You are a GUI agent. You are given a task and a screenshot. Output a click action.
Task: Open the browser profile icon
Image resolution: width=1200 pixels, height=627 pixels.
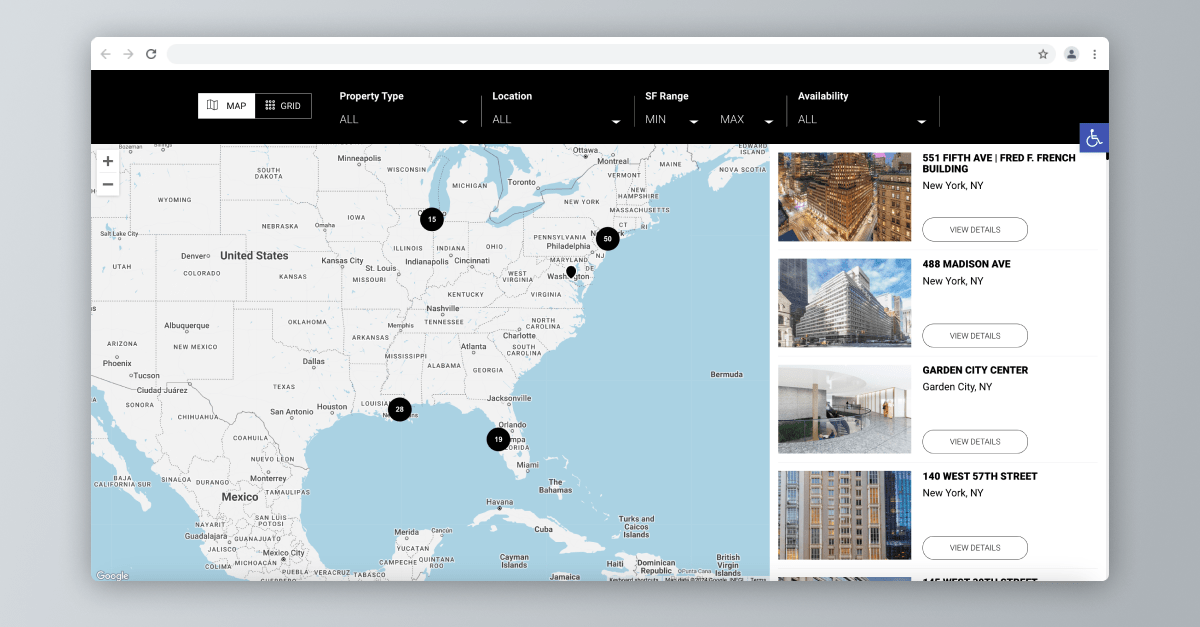coord(1071,54)
